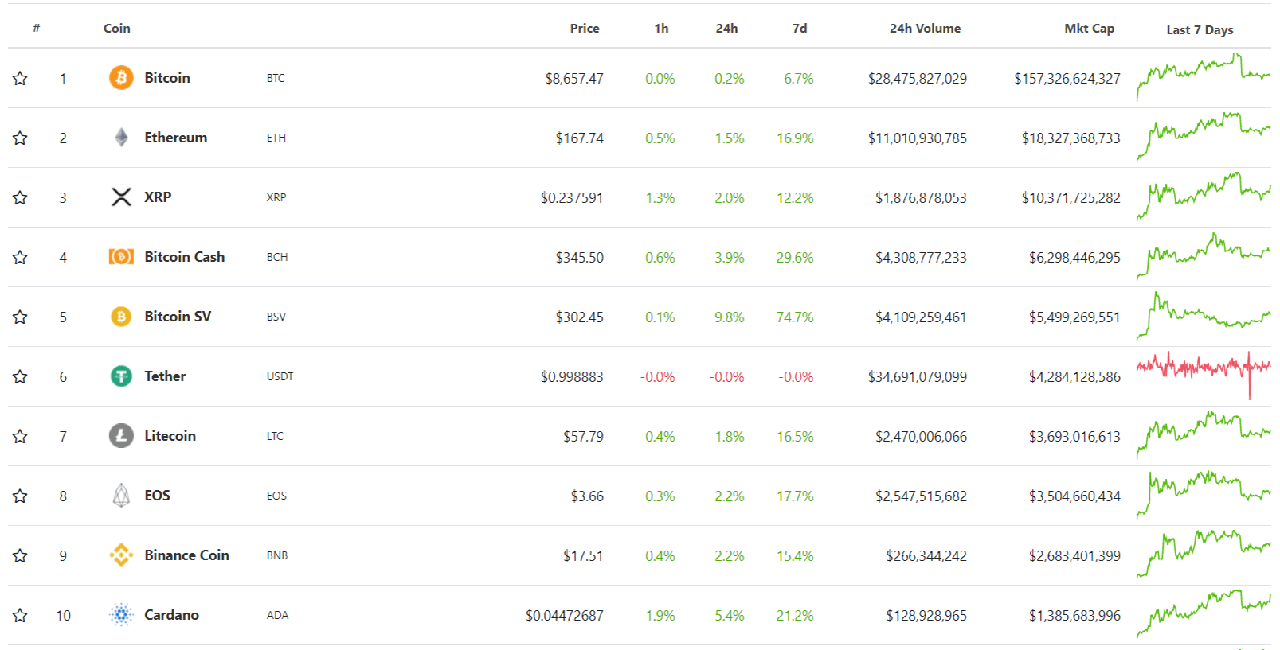Click the Litecoin logo icon
The height and width of the screenshot is (650, 1280).
pos(121,436)
